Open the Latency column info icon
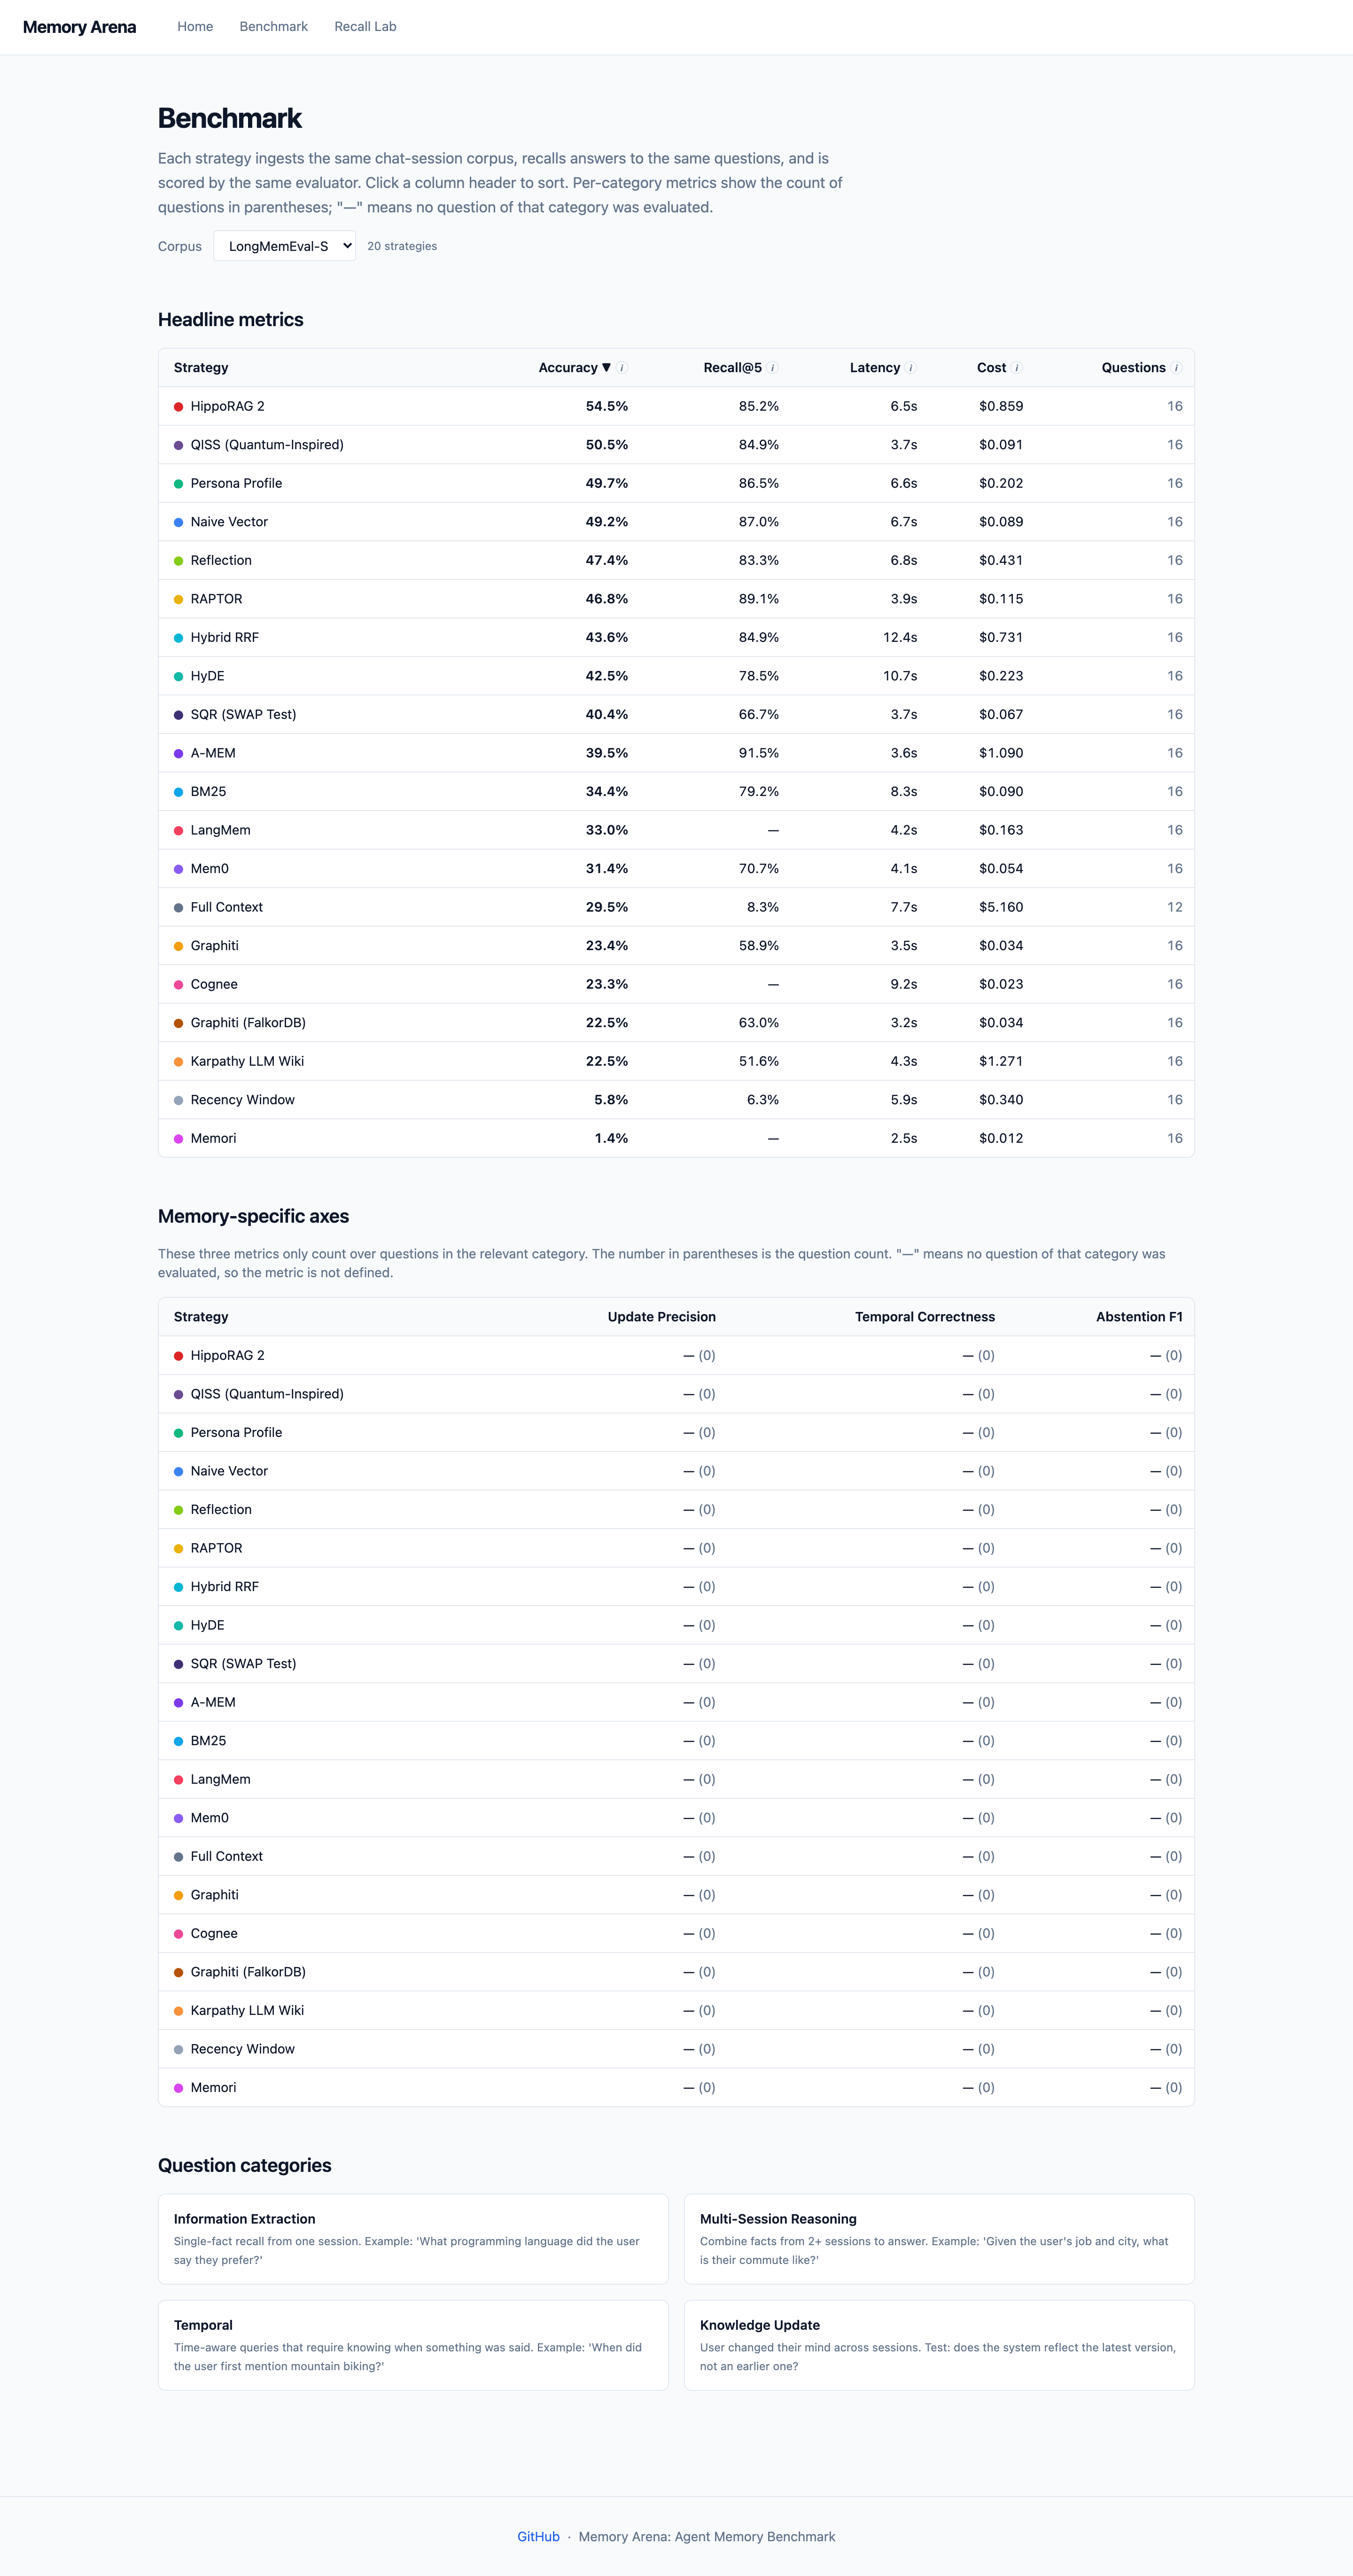The image size is (1353, 2576). tap(911, 368)
